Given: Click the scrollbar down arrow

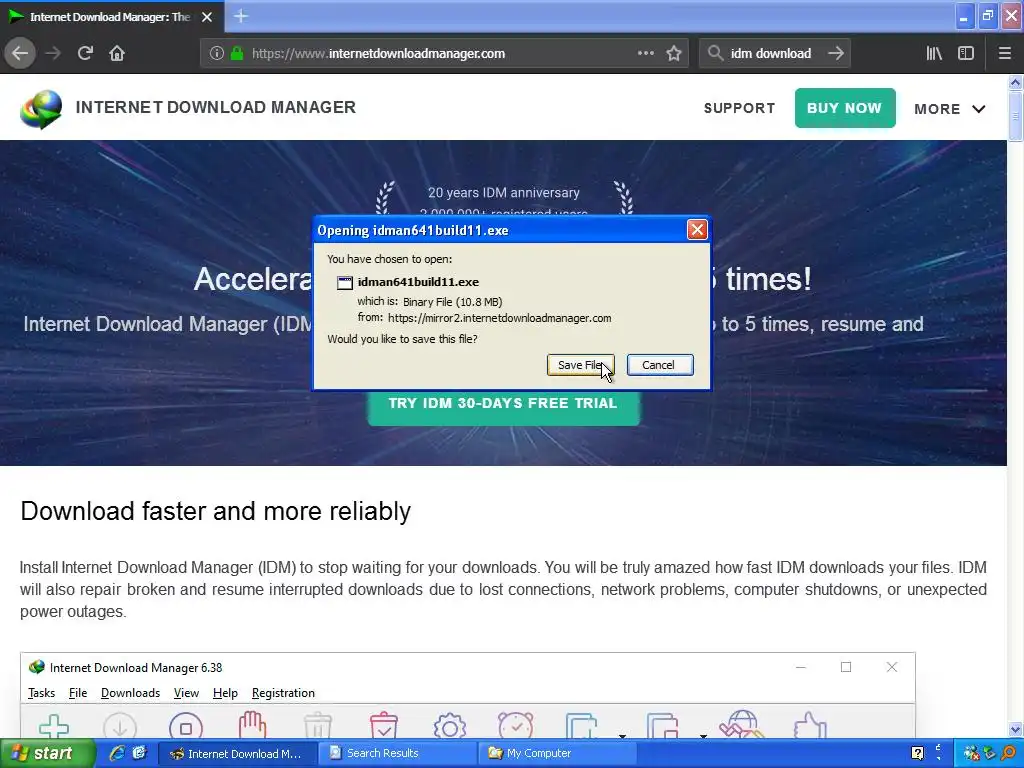Looking at the screenshot, I should (1015, 729).
